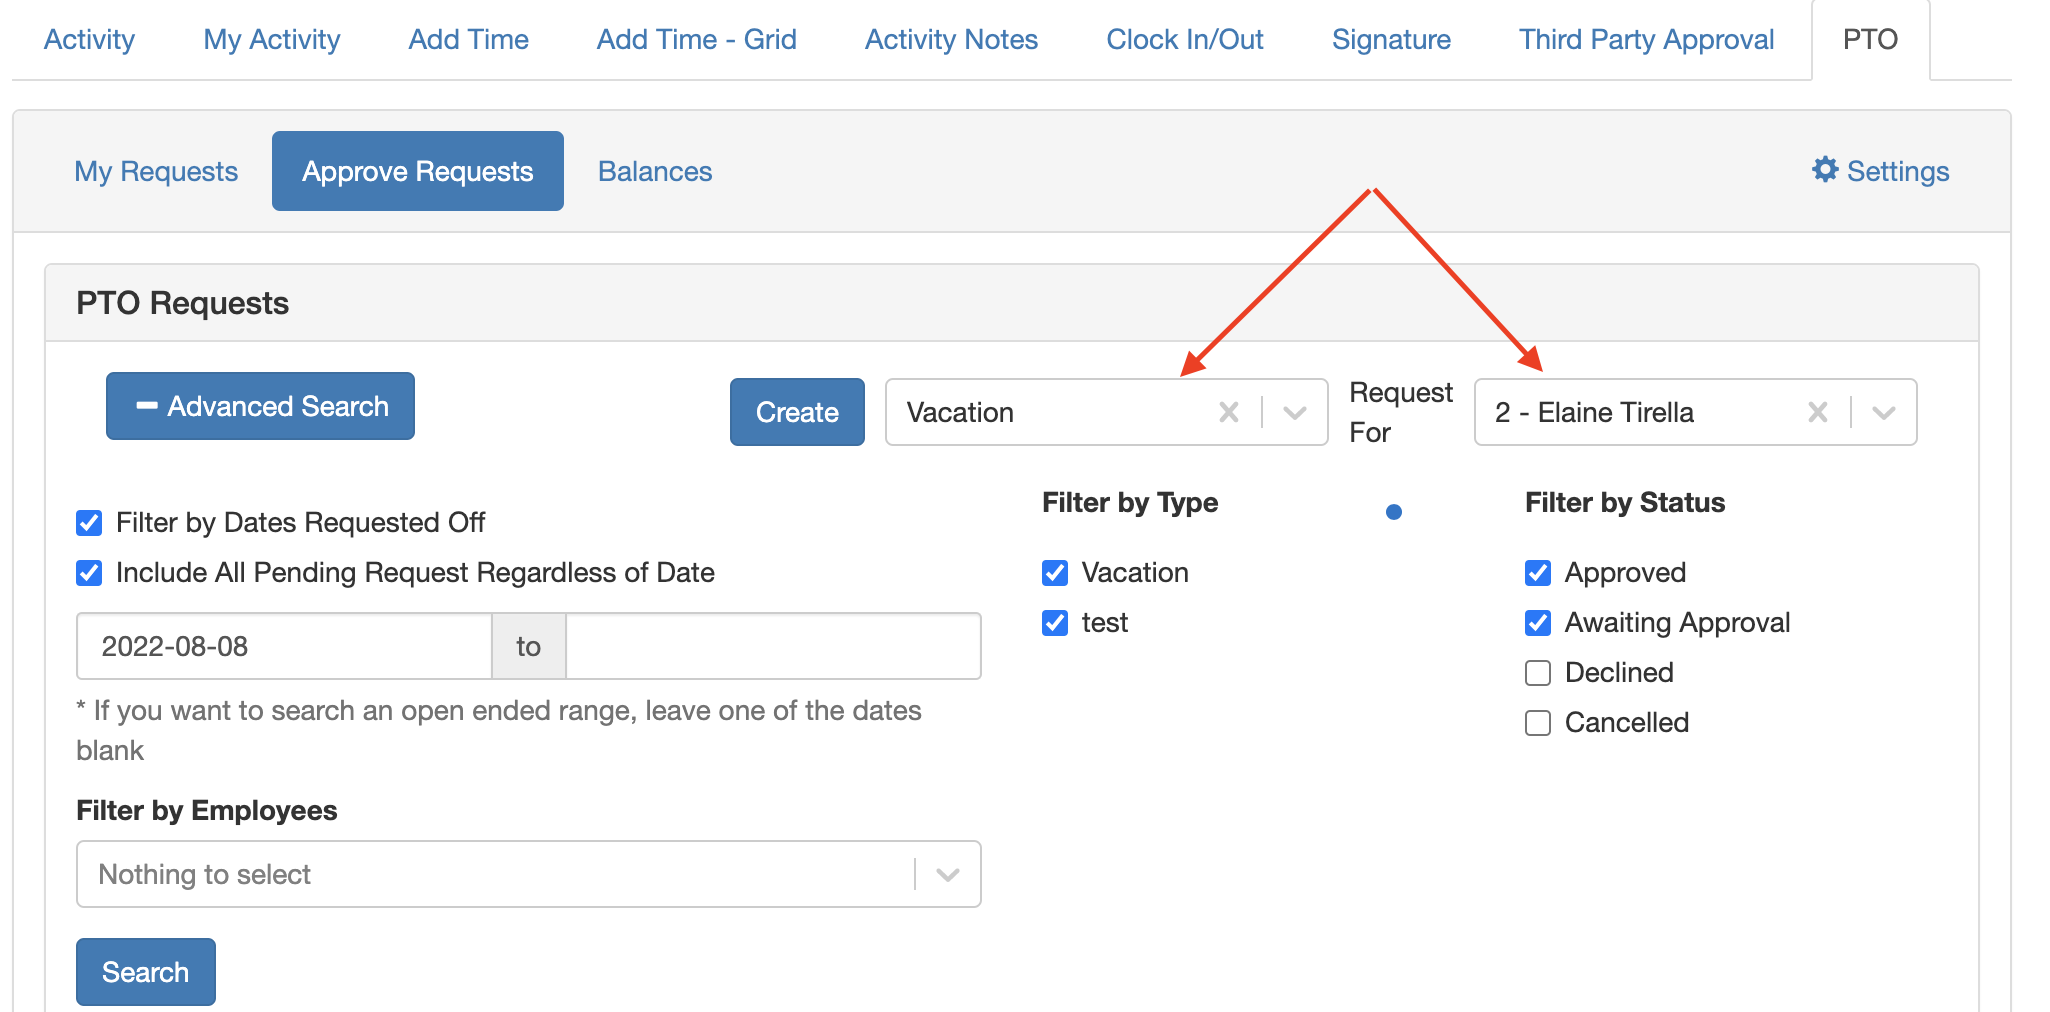Go to the Activity Notes tab

951,39
